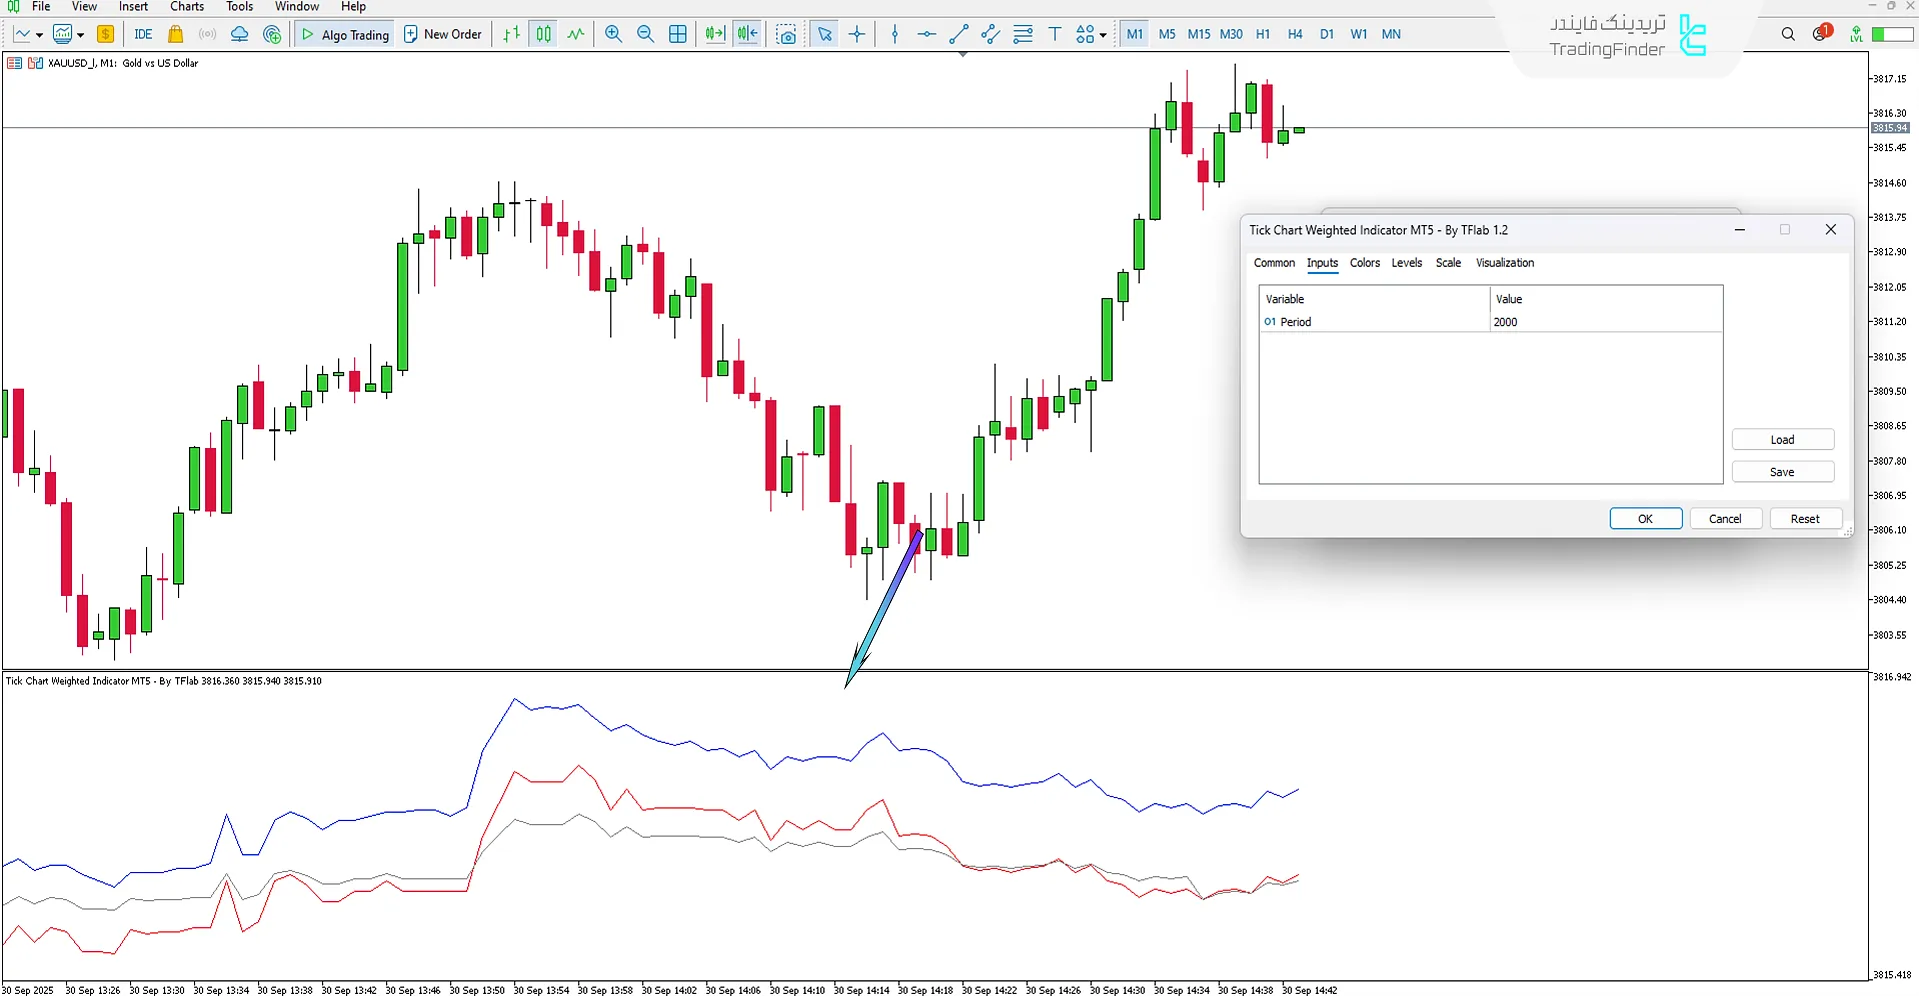Toggle Algo Trading on

(x=344, y=33)
